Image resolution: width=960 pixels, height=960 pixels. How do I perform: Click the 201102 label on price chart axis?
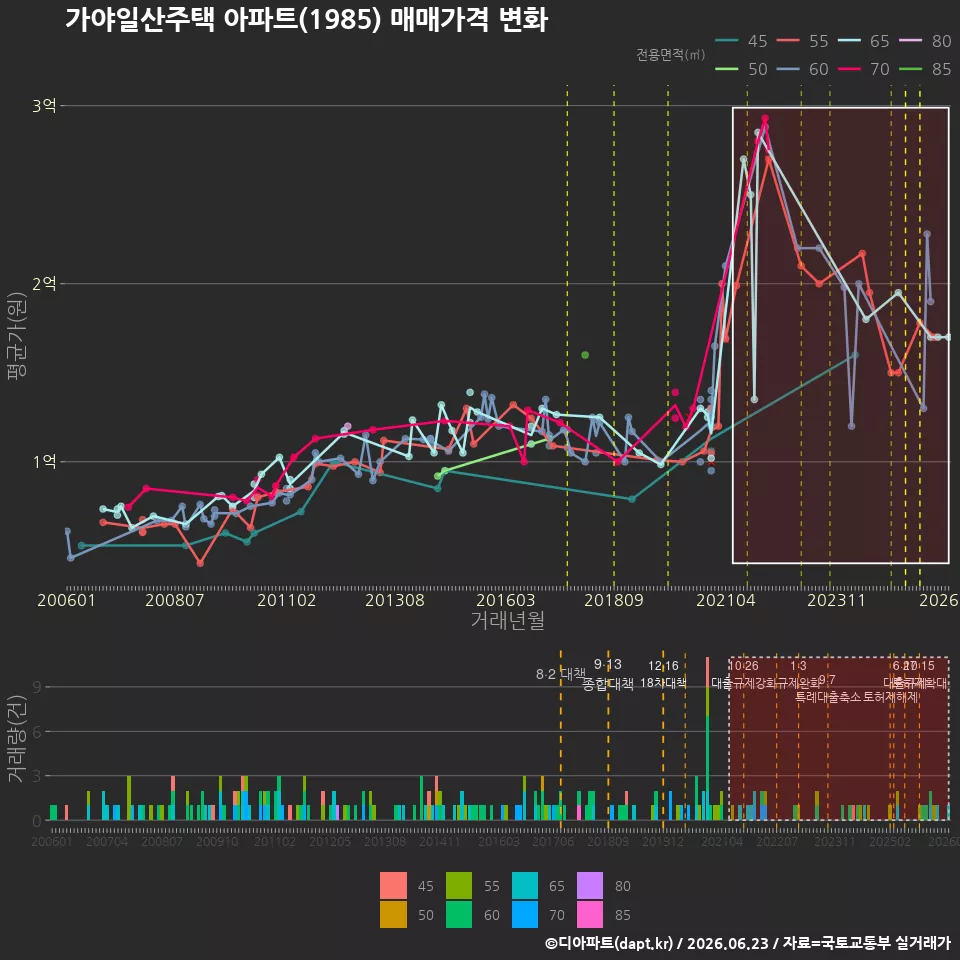[x=287, y=600]
